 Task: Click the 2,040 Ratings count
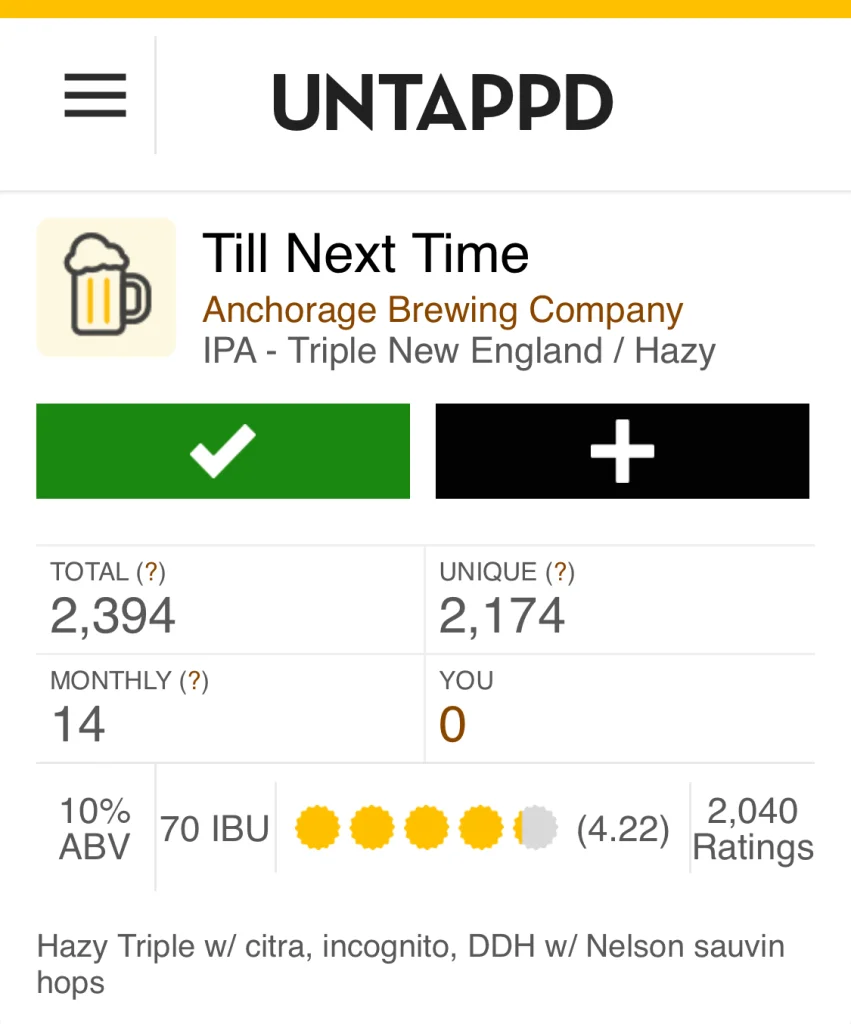click(752, 829)
